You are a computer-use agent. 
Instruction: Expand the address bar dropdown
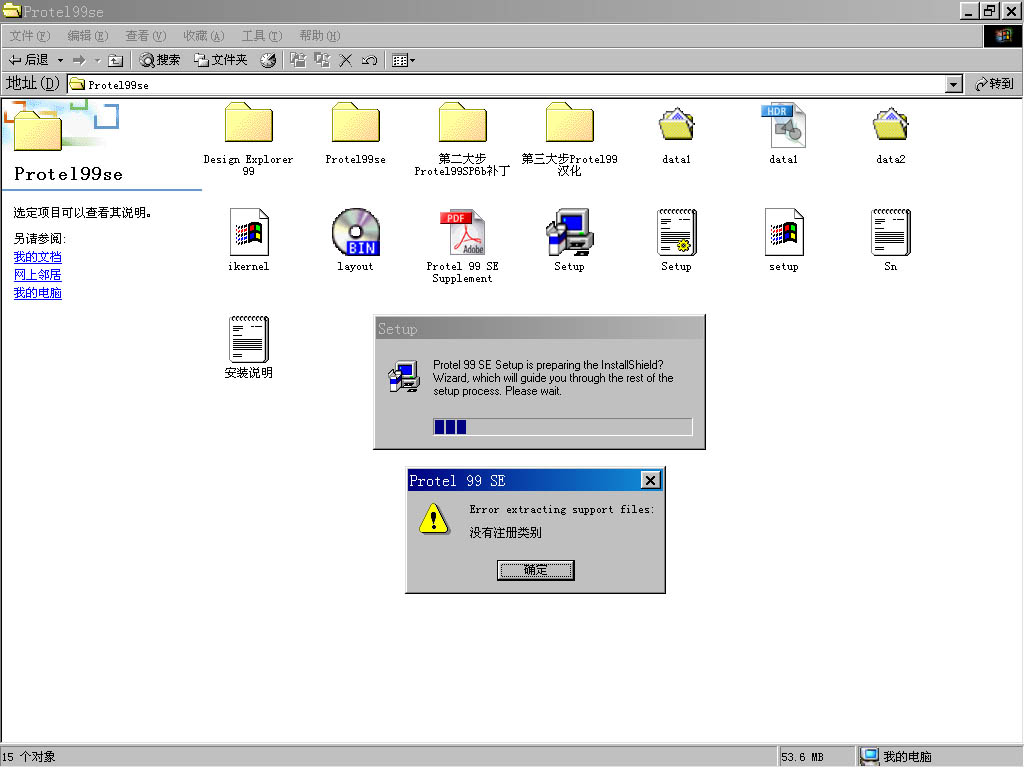tap(954, 84)
